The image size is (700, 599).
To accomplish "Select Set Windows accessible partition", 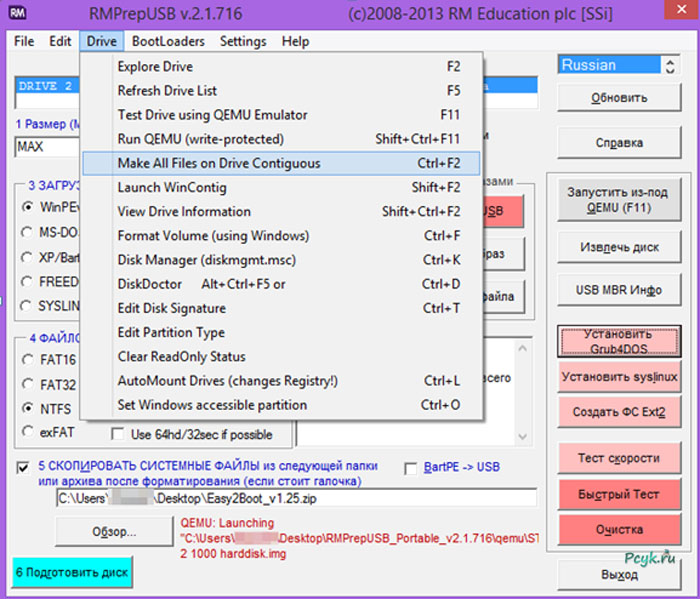I will point(281,405).
